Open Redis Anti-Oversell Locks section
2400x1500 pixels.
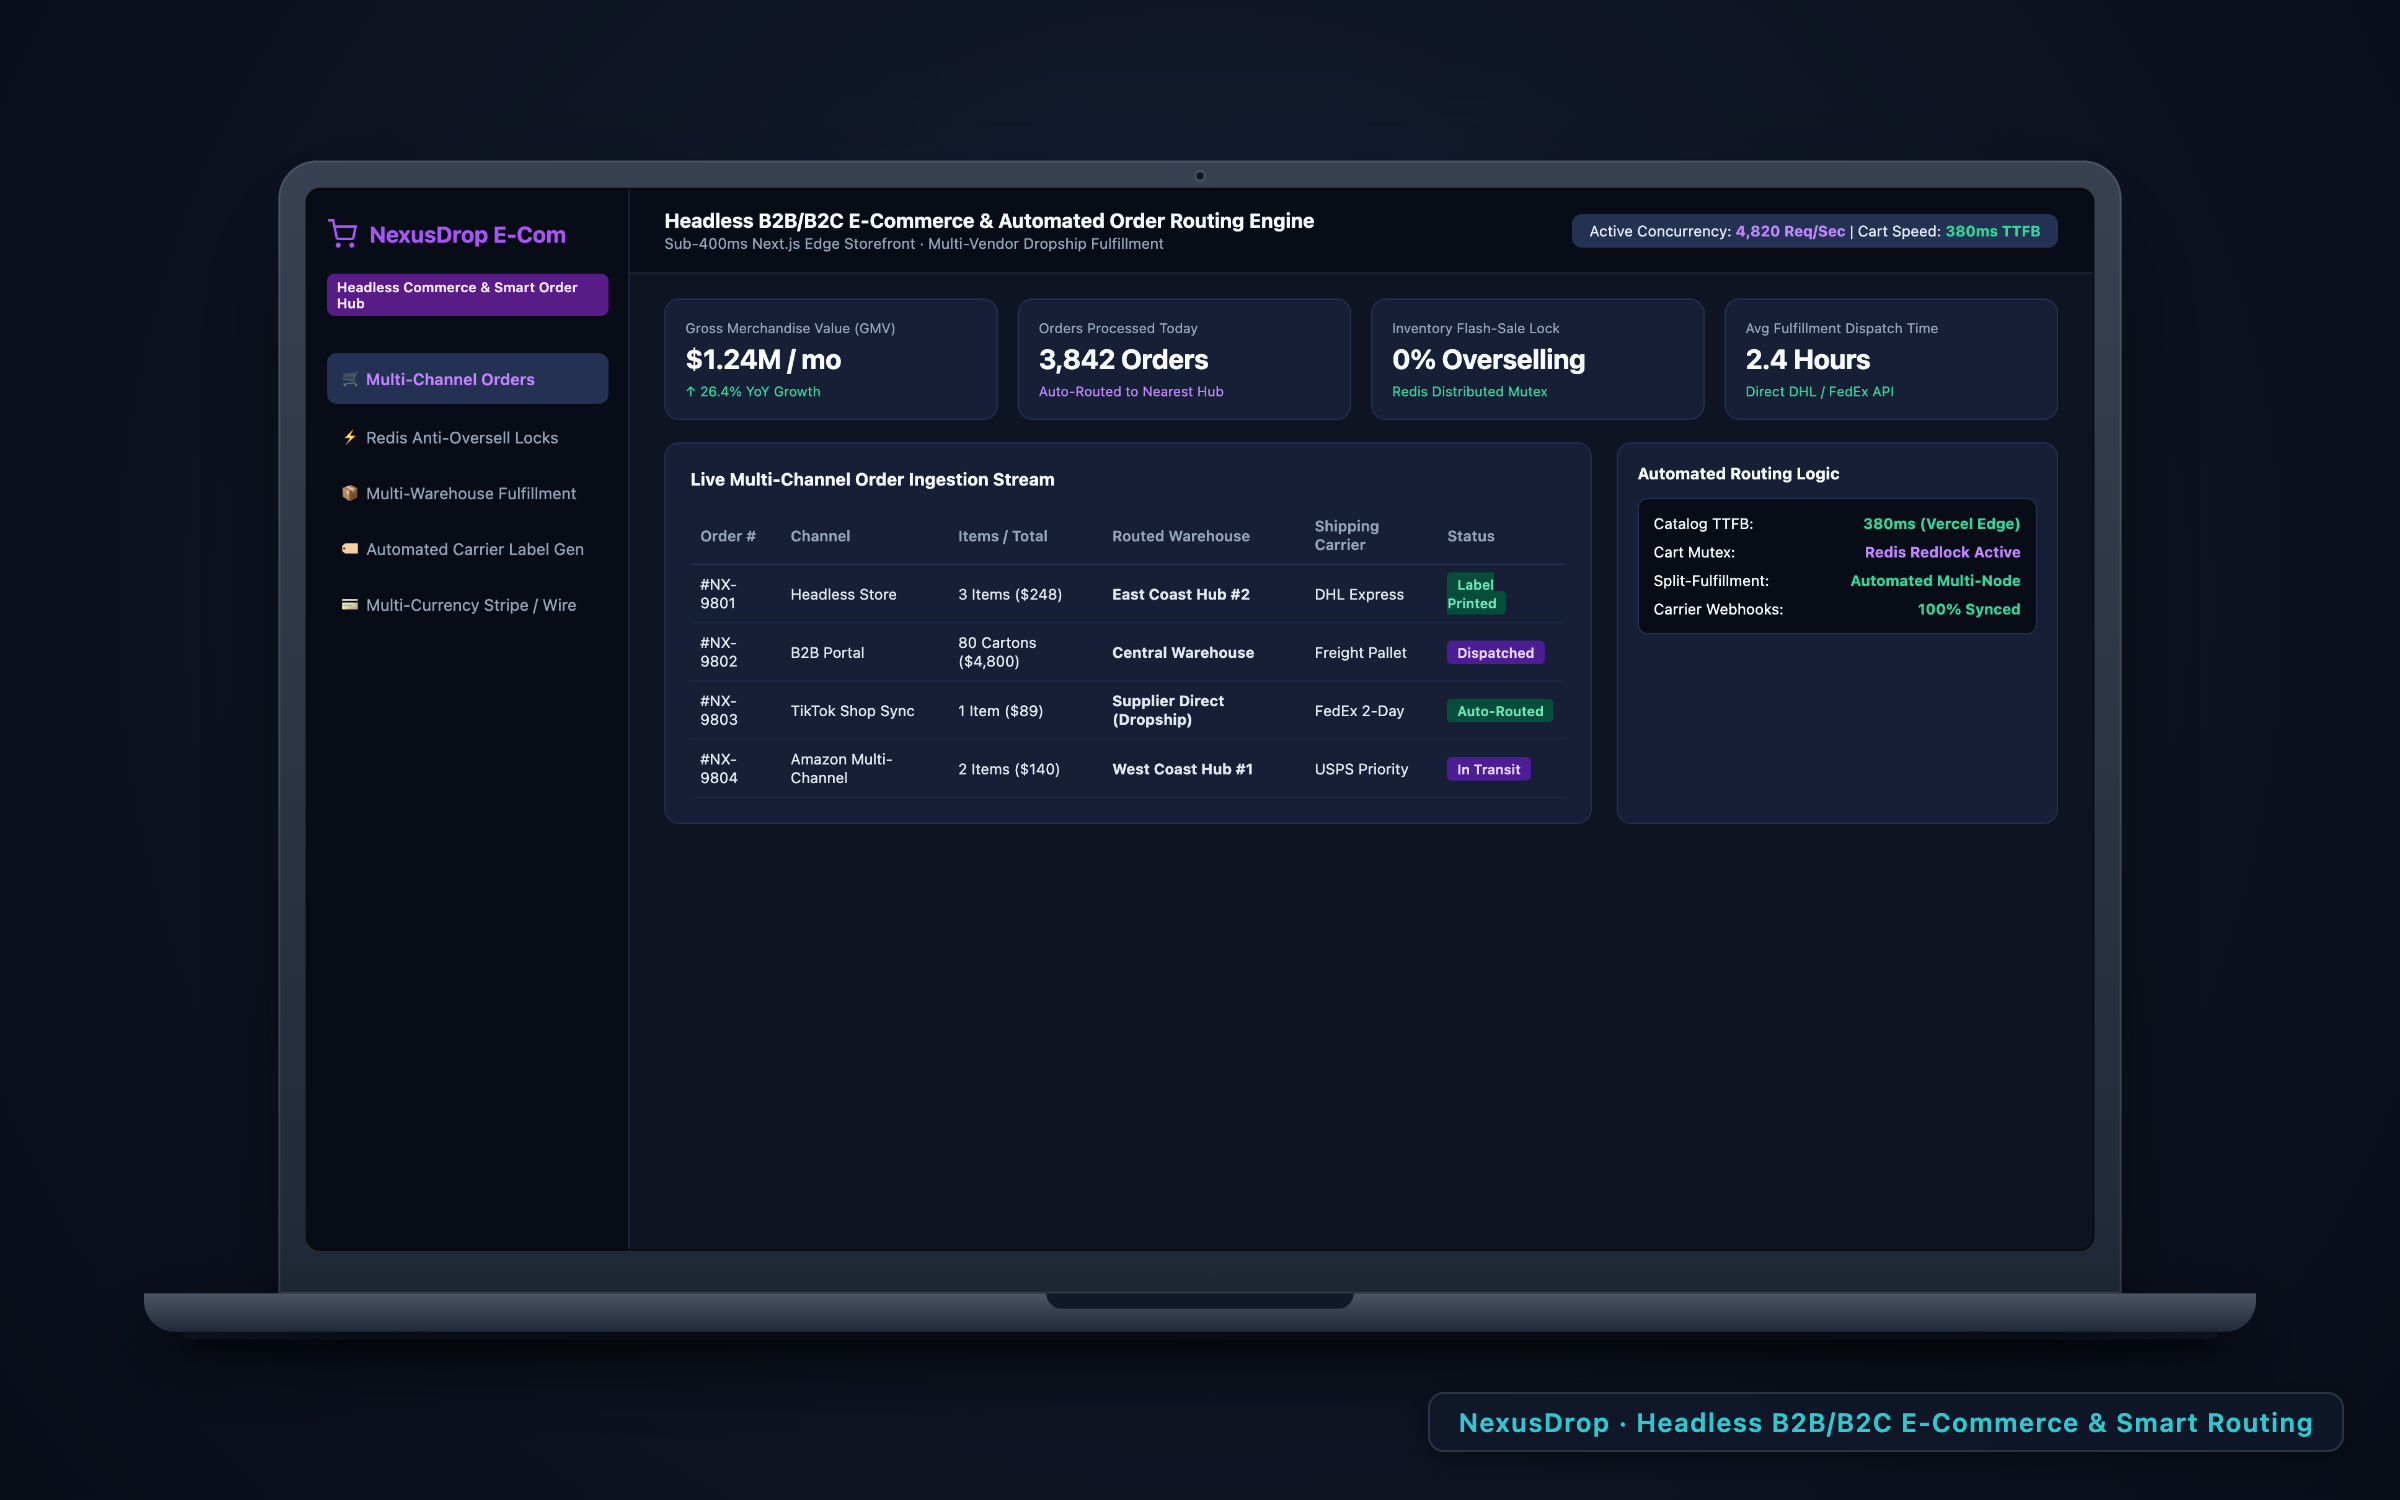pos(467,437)
